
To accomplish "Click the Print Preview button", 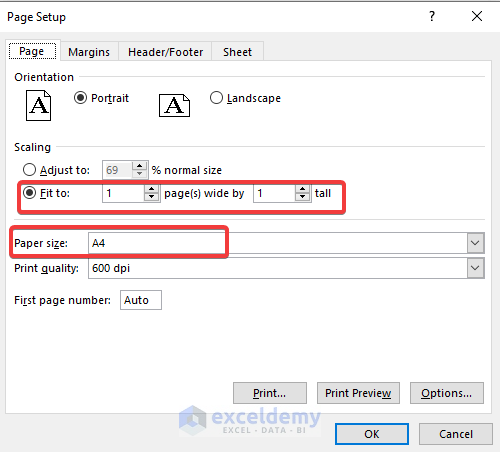I will [x=358, y=393].
